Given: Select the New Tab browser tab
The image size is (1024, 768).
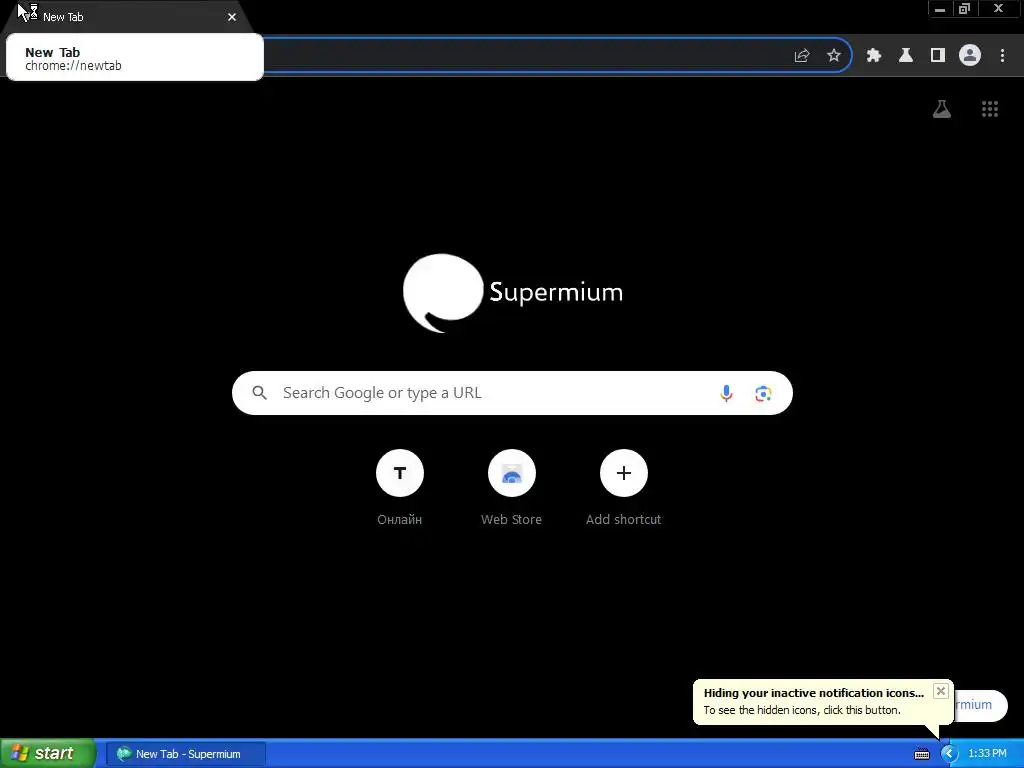Looking at the screenshot, I should [x=124, y=17].
